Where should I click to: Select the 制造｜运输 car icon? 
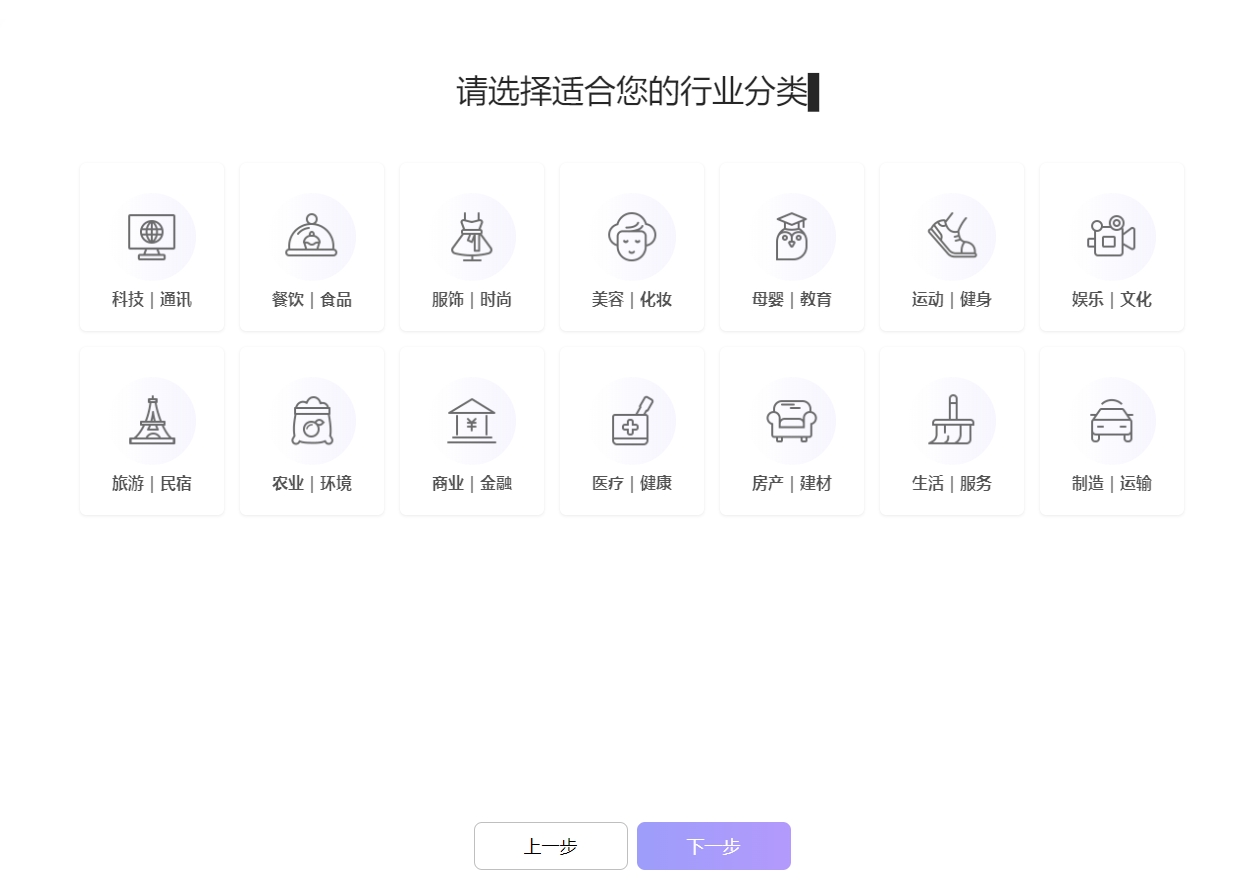(1112, 421)
